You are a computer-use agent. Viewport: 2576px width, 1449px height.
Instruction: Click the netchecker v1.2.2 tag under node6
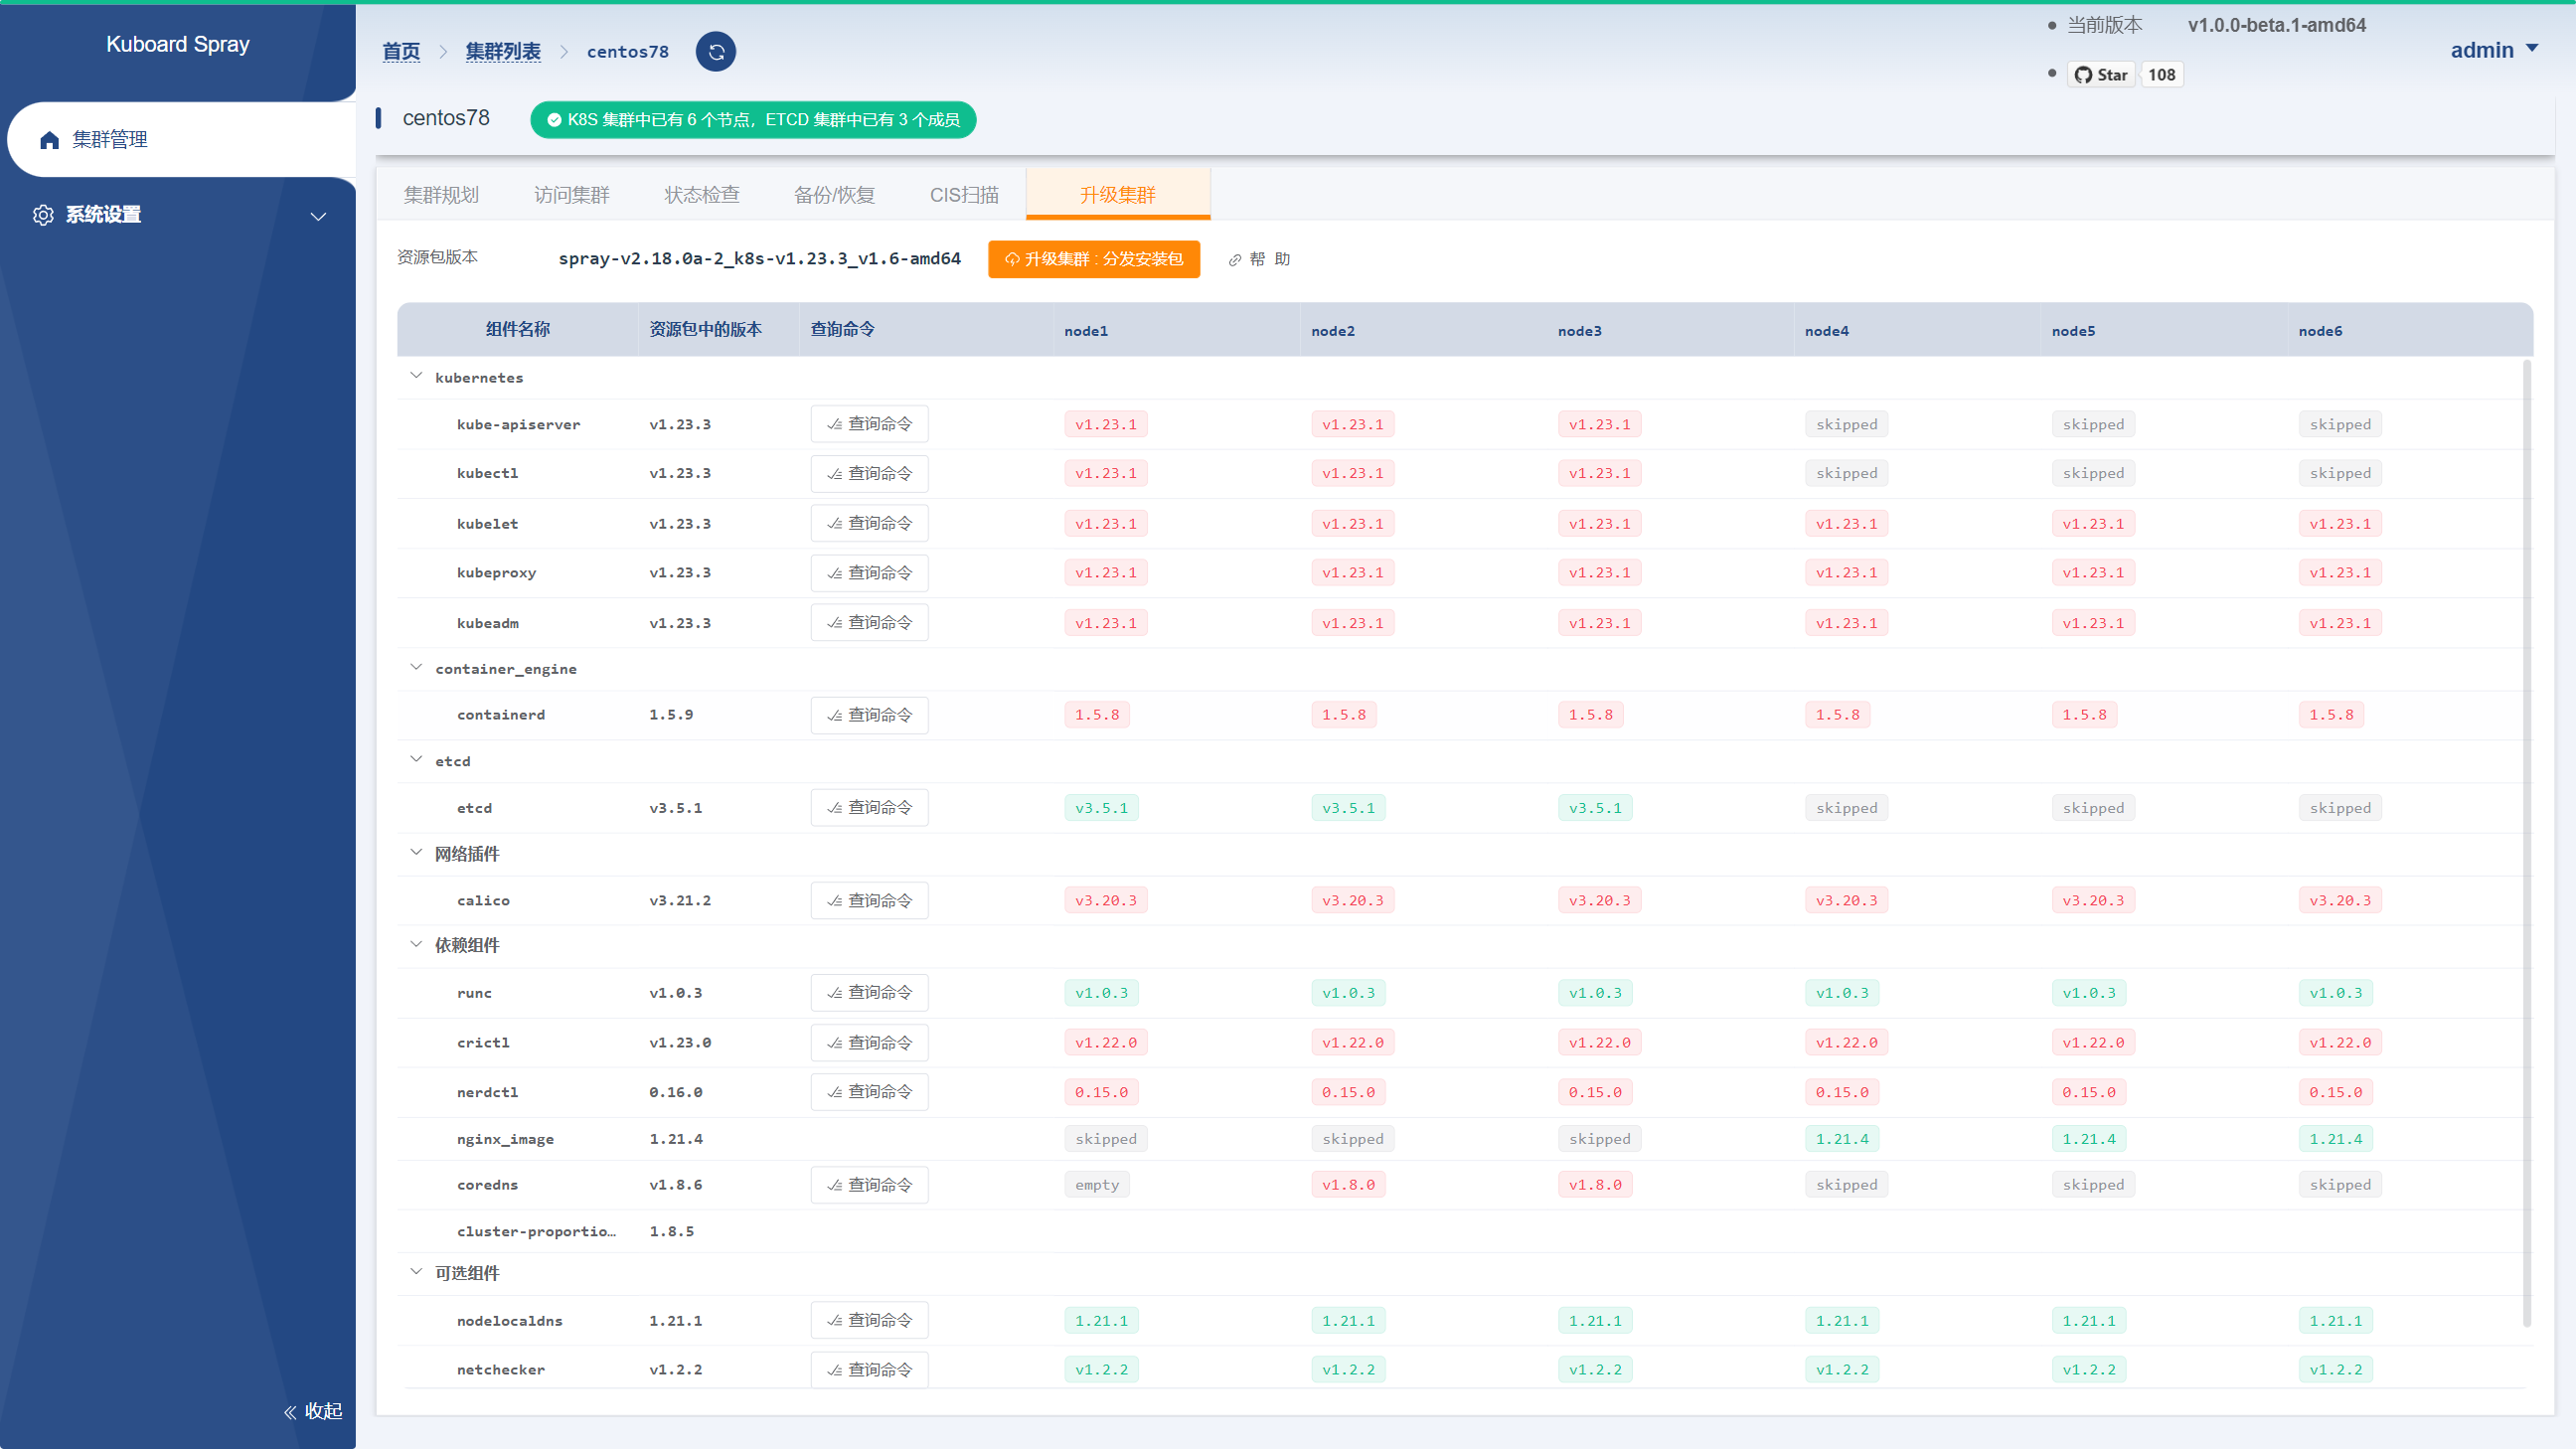click(x=2336, y=1370)
